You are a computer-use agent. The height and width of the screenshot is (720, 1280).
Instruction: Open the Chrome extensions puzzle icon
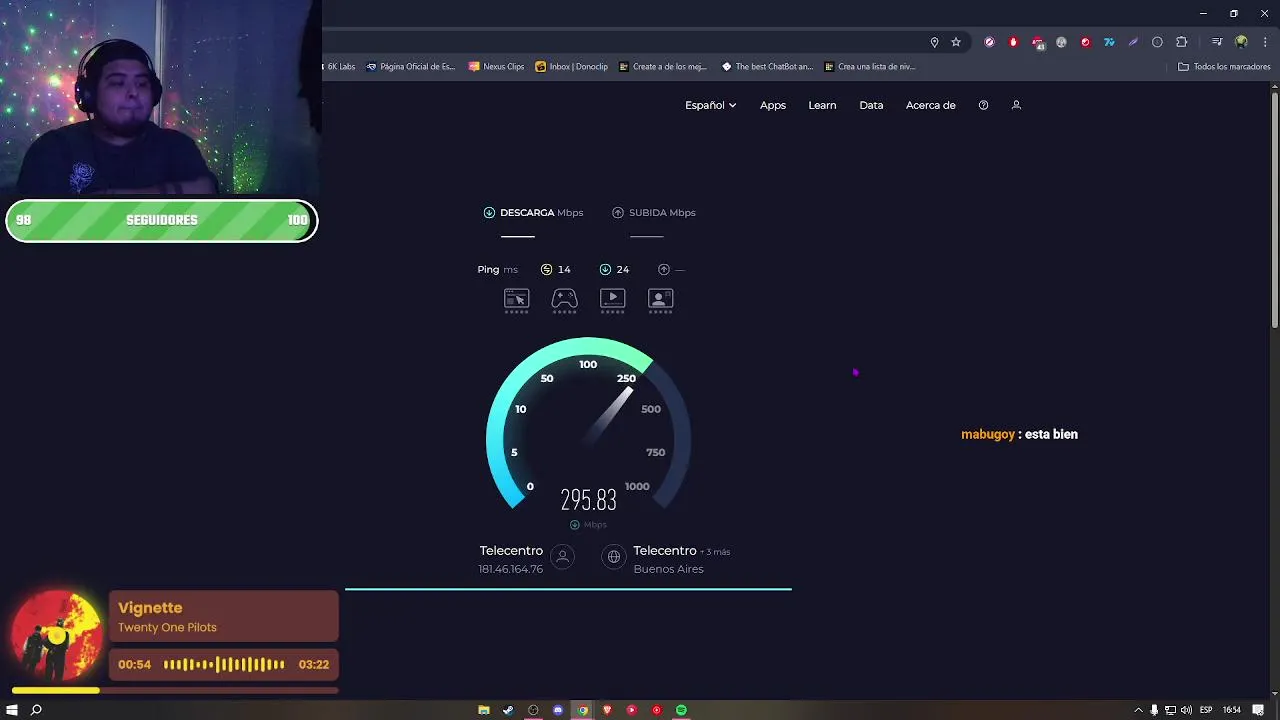pyautogui.click(x=1181, y=42)
